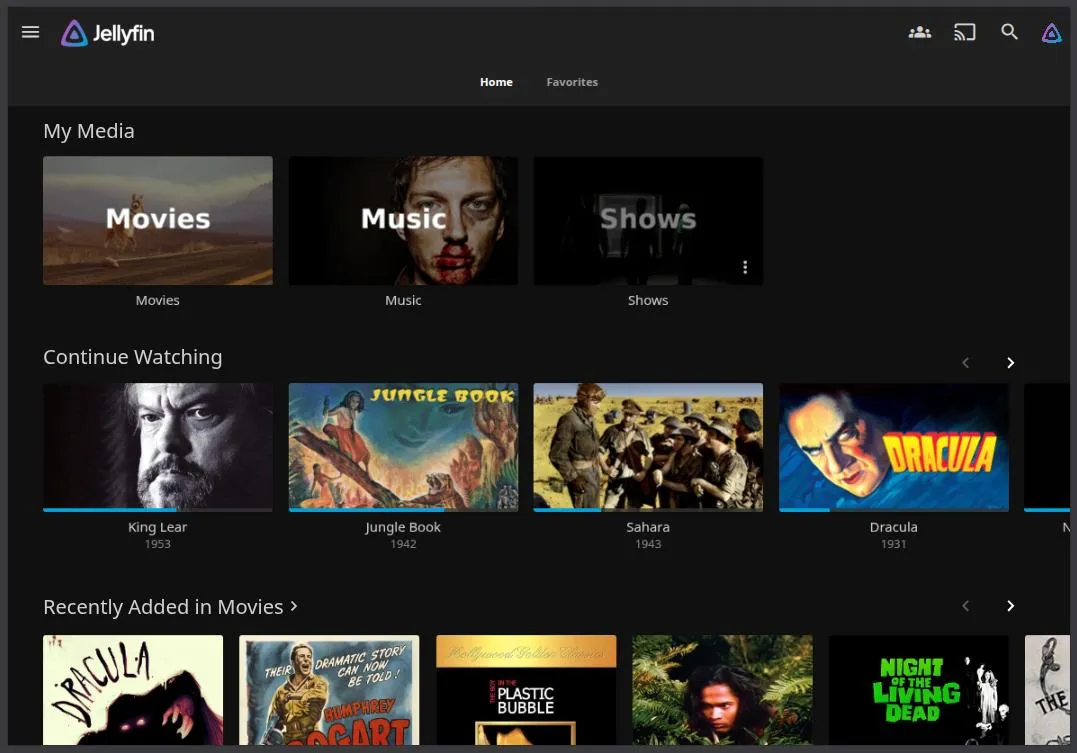The width and height of the screenshot is (1077, 753).
Task: Resume Dracula in Continue Watching
Action: pos(894,447)
